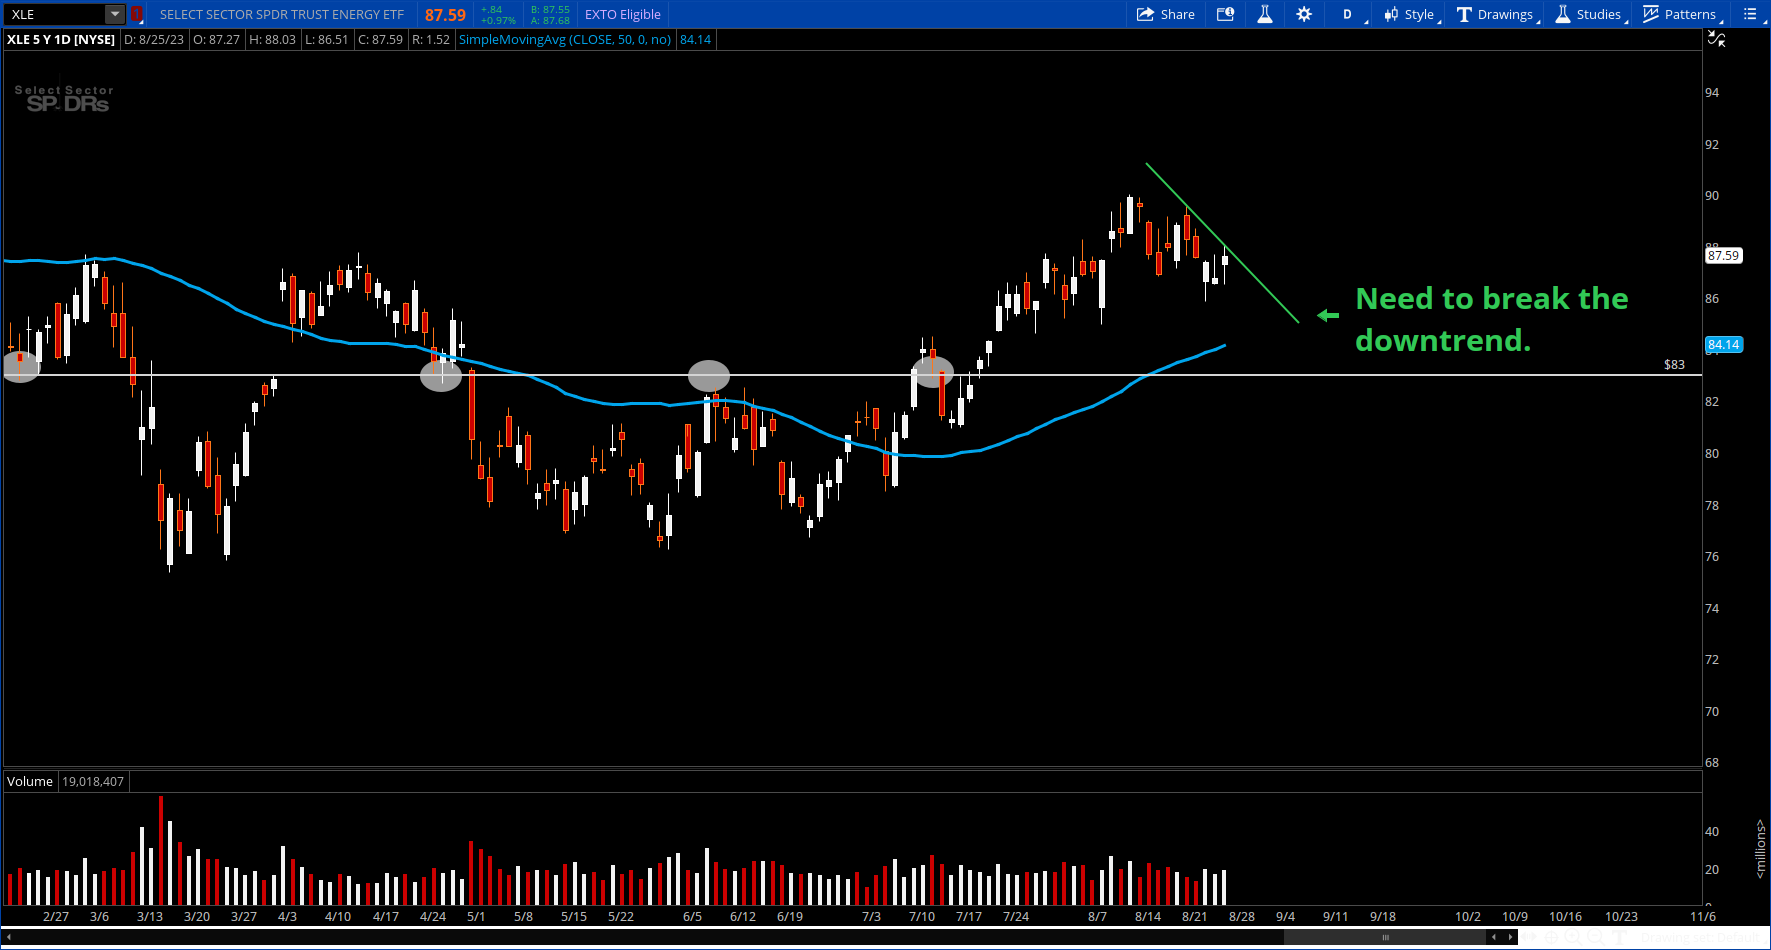Click the 8/28 date on time axis

tap(1242, 916)
